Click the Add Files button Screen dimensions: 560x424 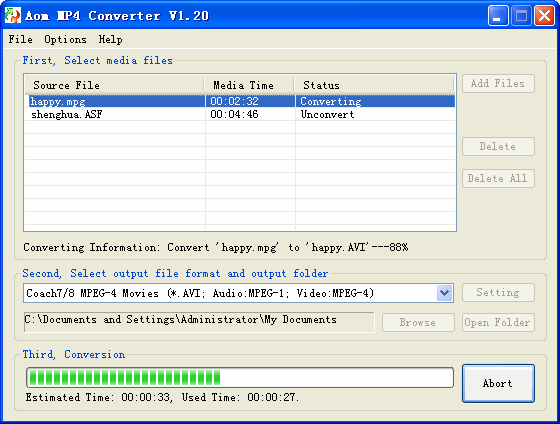498,84
